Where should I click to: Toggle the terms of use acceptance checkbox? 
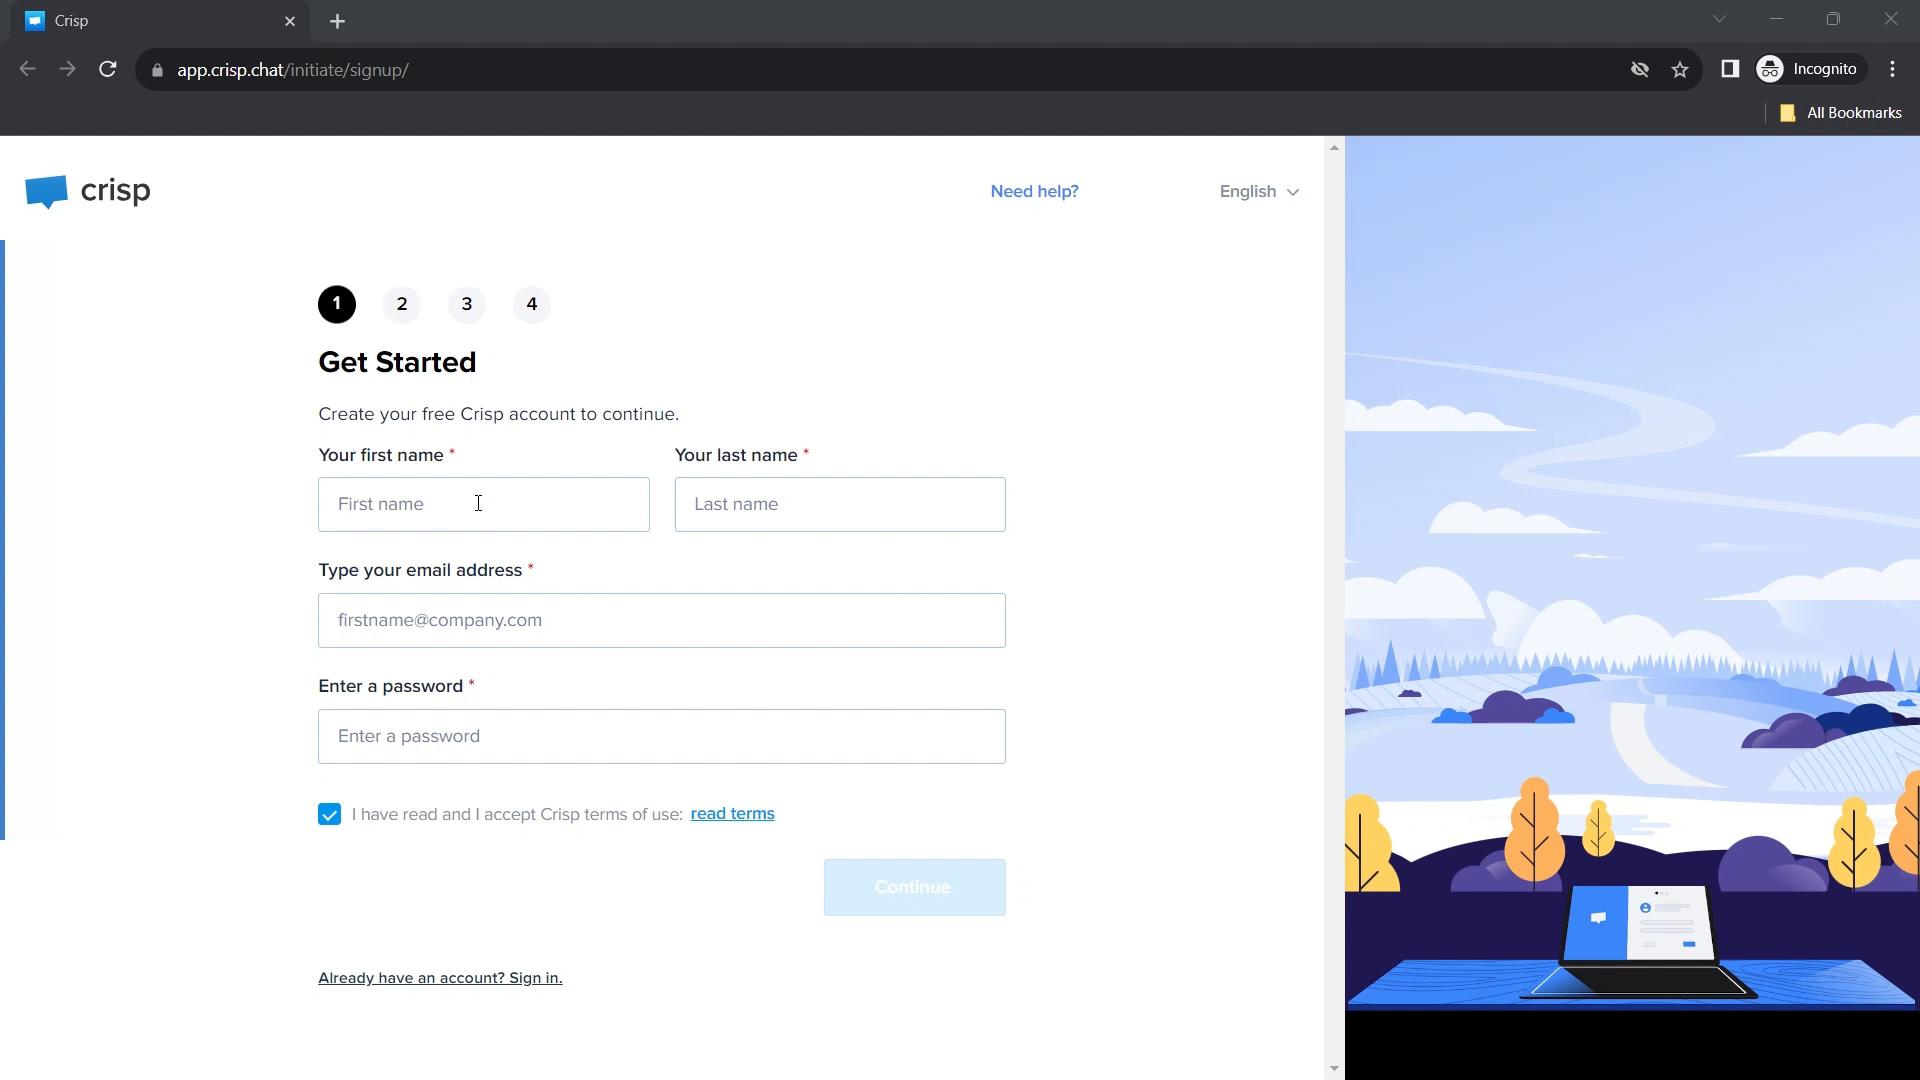(328, 814)
